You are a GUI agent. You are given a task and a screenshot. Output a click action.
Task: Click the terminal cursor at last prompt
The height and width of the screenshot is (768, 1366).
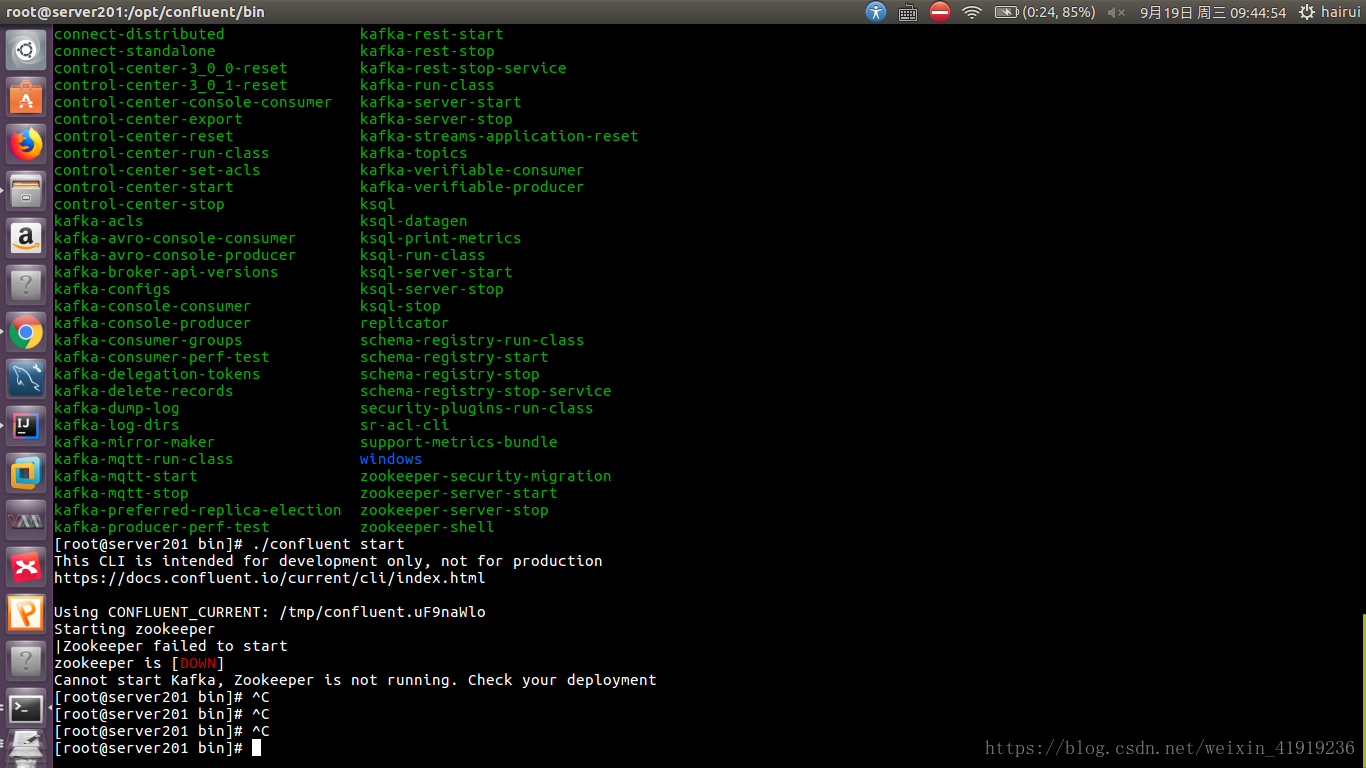(256, 748)
